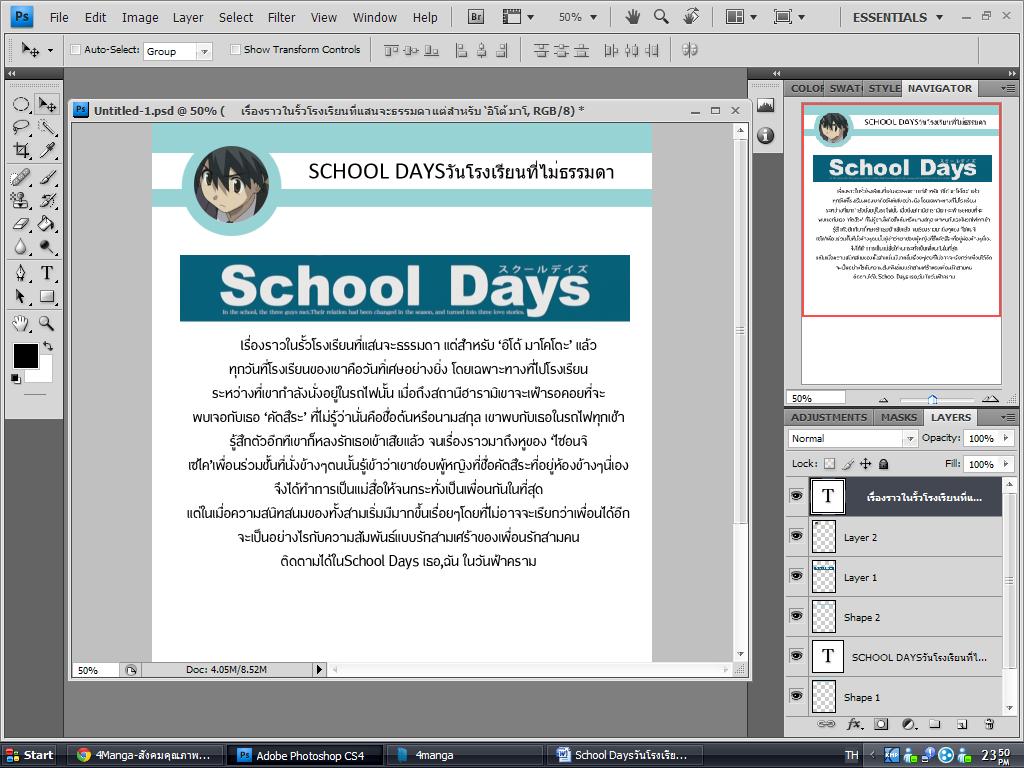Screen dimensions: 1024x768
Task: Select the Magic Wand tool
Action: pyautogui.click(x=47, y=127)
